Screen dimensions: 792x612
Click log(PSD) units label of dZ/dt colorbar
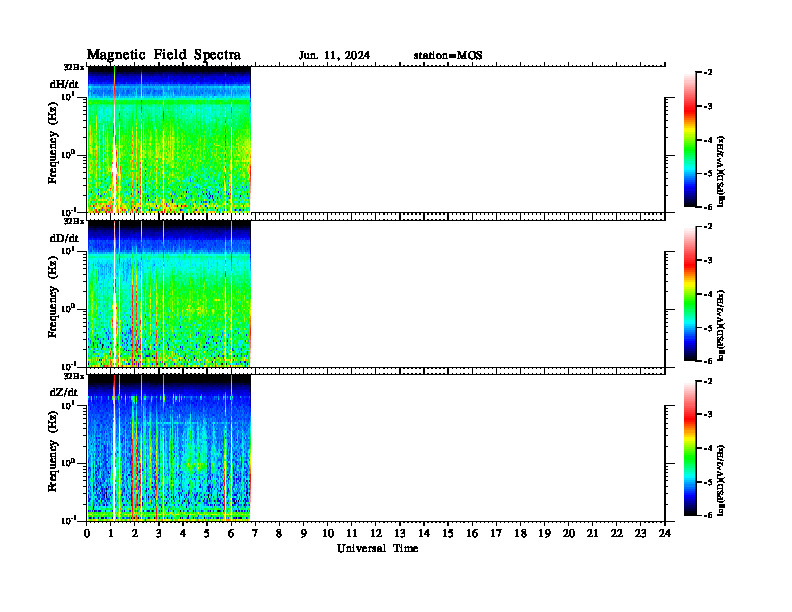pyautogui.click(x=721, y=480)
